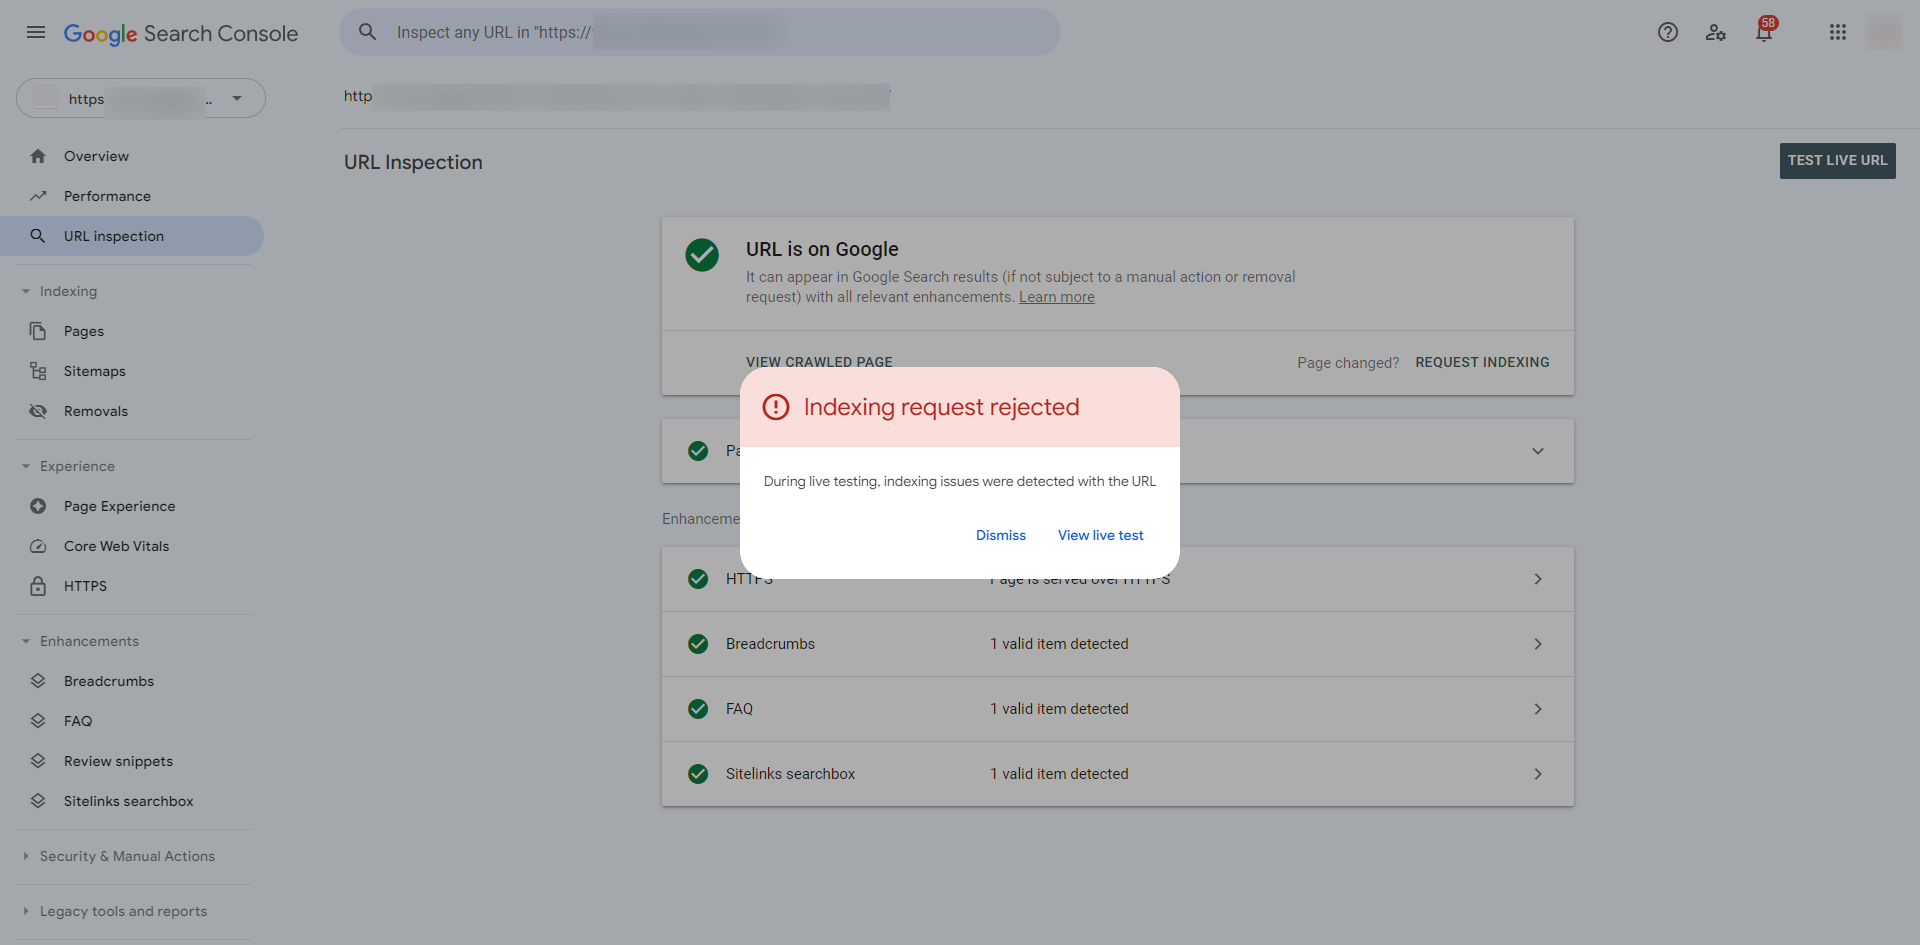
Task: Click the Page Experience icon
Action: (38, 506)
